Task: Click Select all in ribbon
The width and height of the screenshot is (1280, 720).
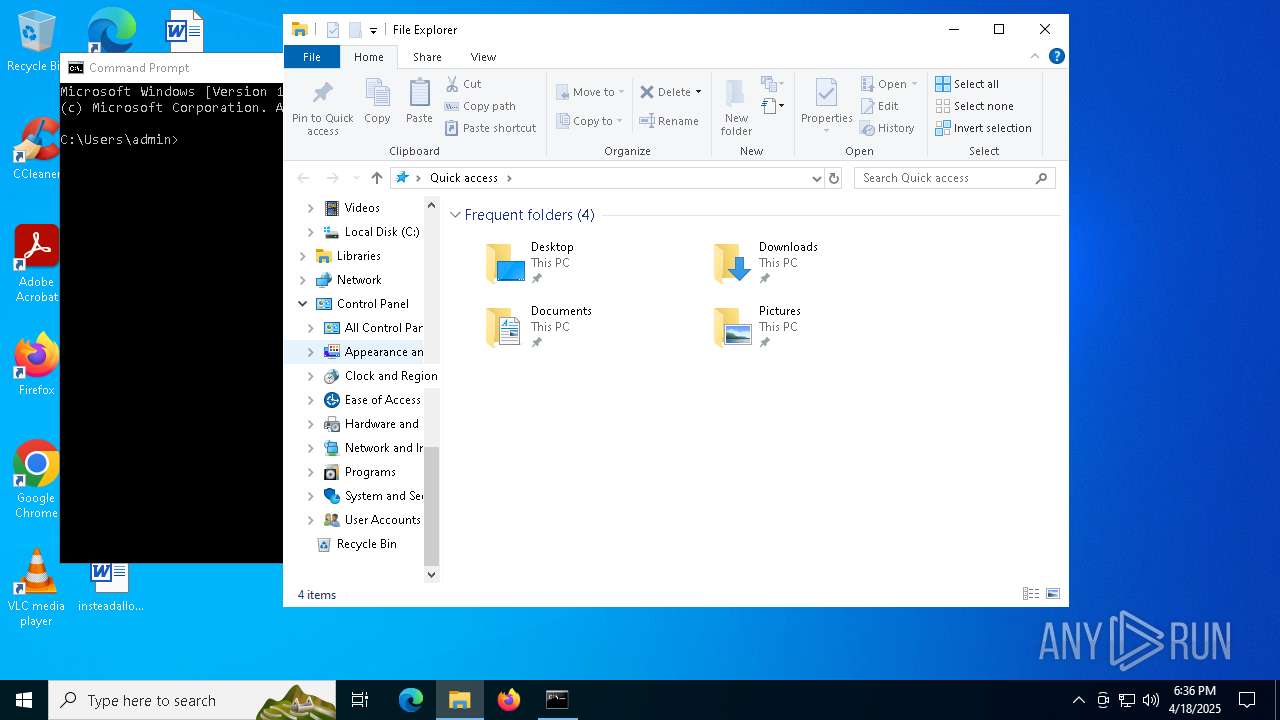Action: pos(967,84)
